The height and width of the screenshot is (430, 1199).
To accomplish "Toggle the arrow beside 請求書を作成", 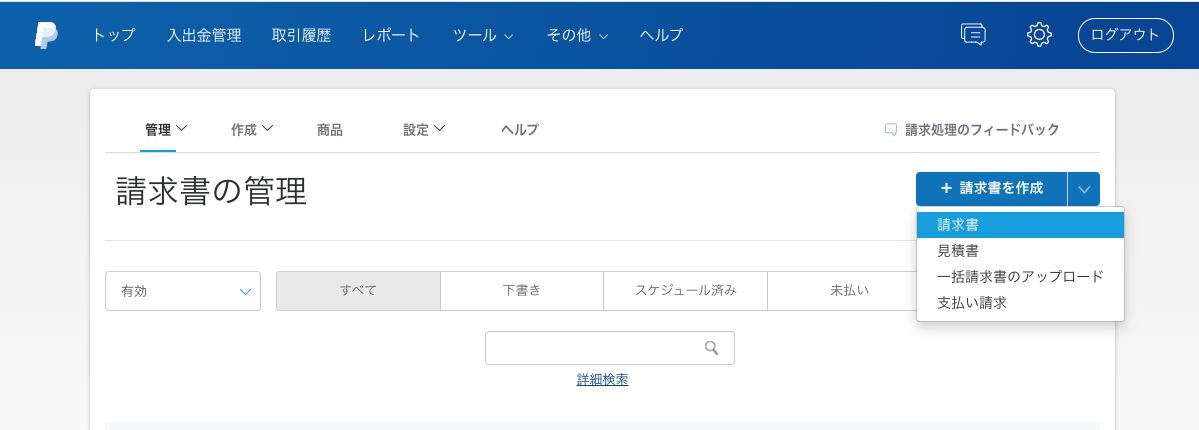I will tap(1084, 189).
